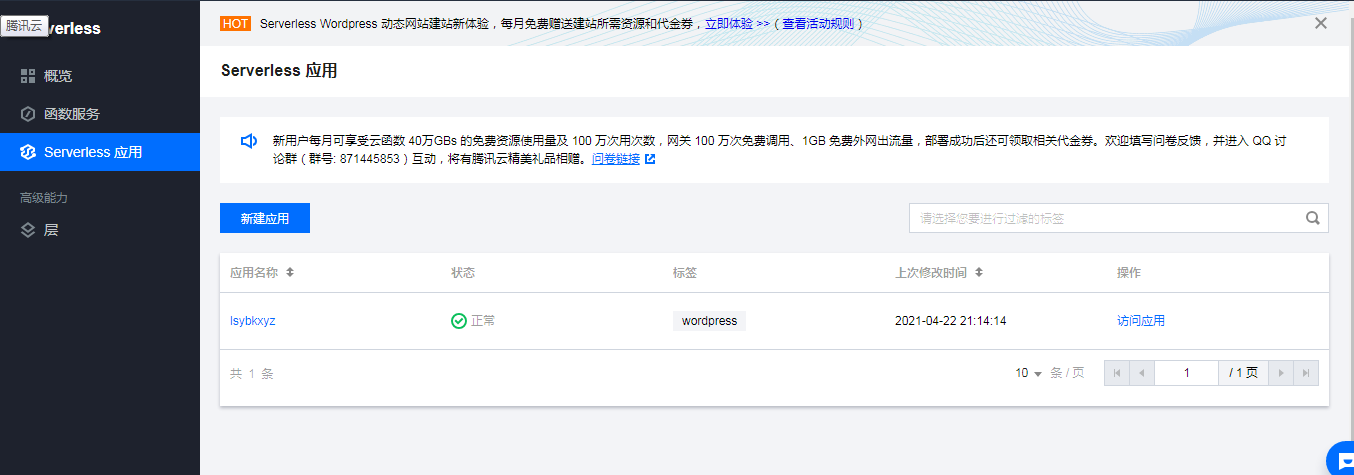The height and width of the screenshot is (475, 1354).
Task: Click the tag filter search field
Action: click(x=1118, y=218)
